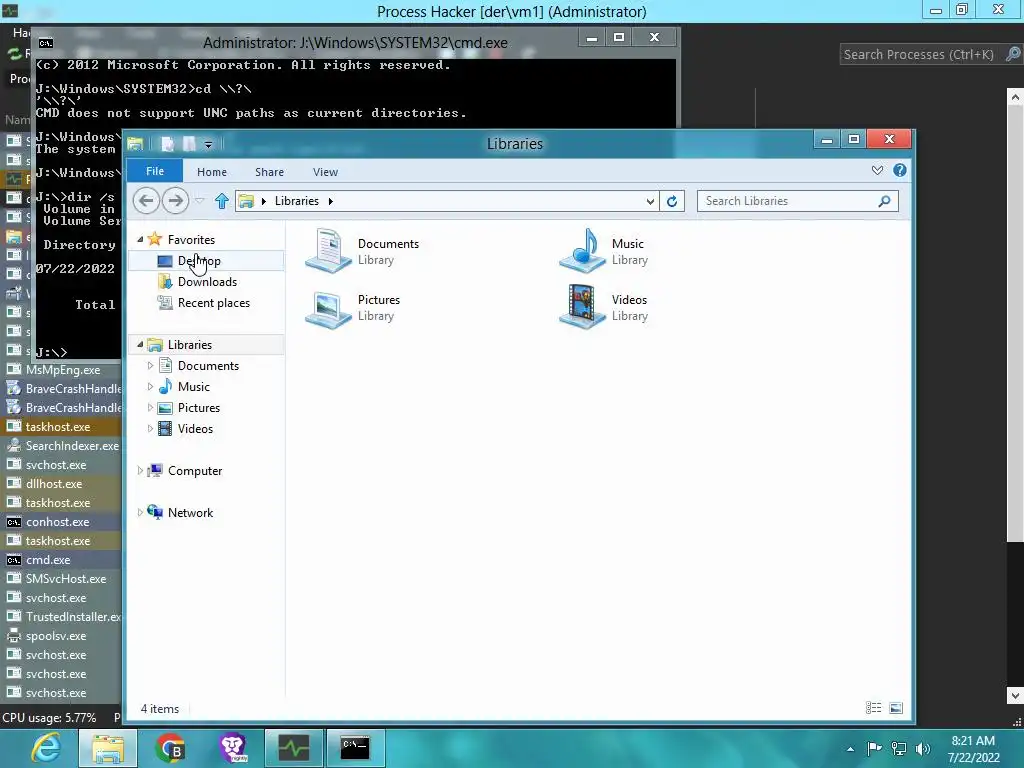1024x768 pixels.
Task: Click the new folder quick access icon
Action: coord(189,144)
